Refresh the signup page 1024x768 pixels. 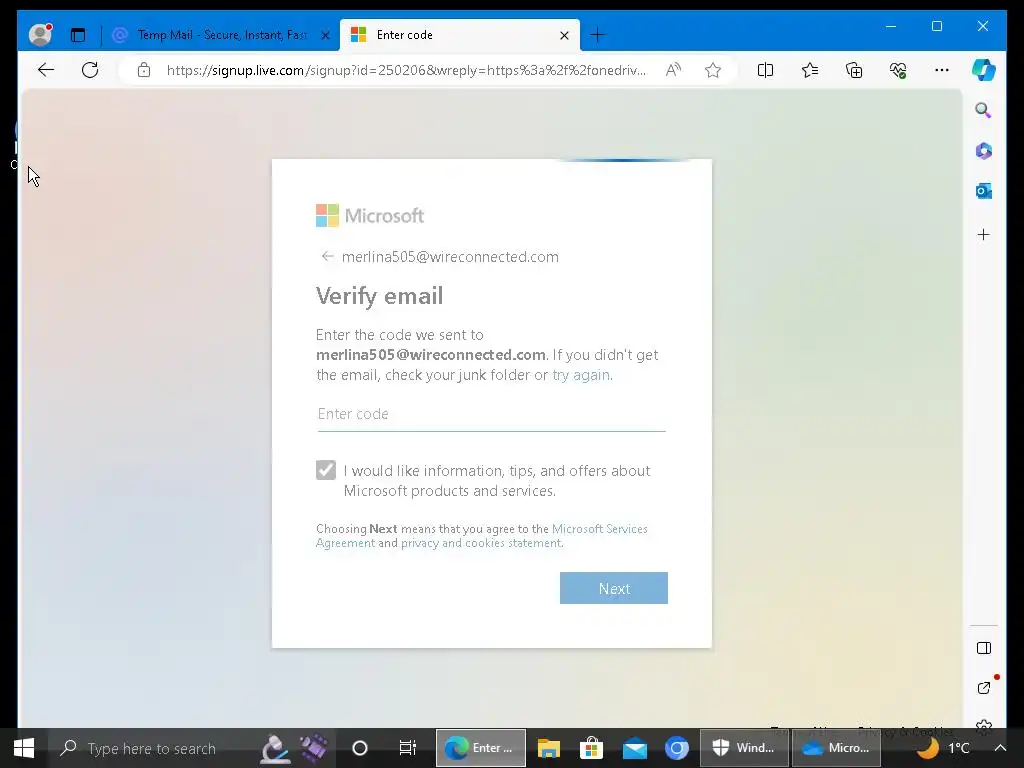pos(90,70)
